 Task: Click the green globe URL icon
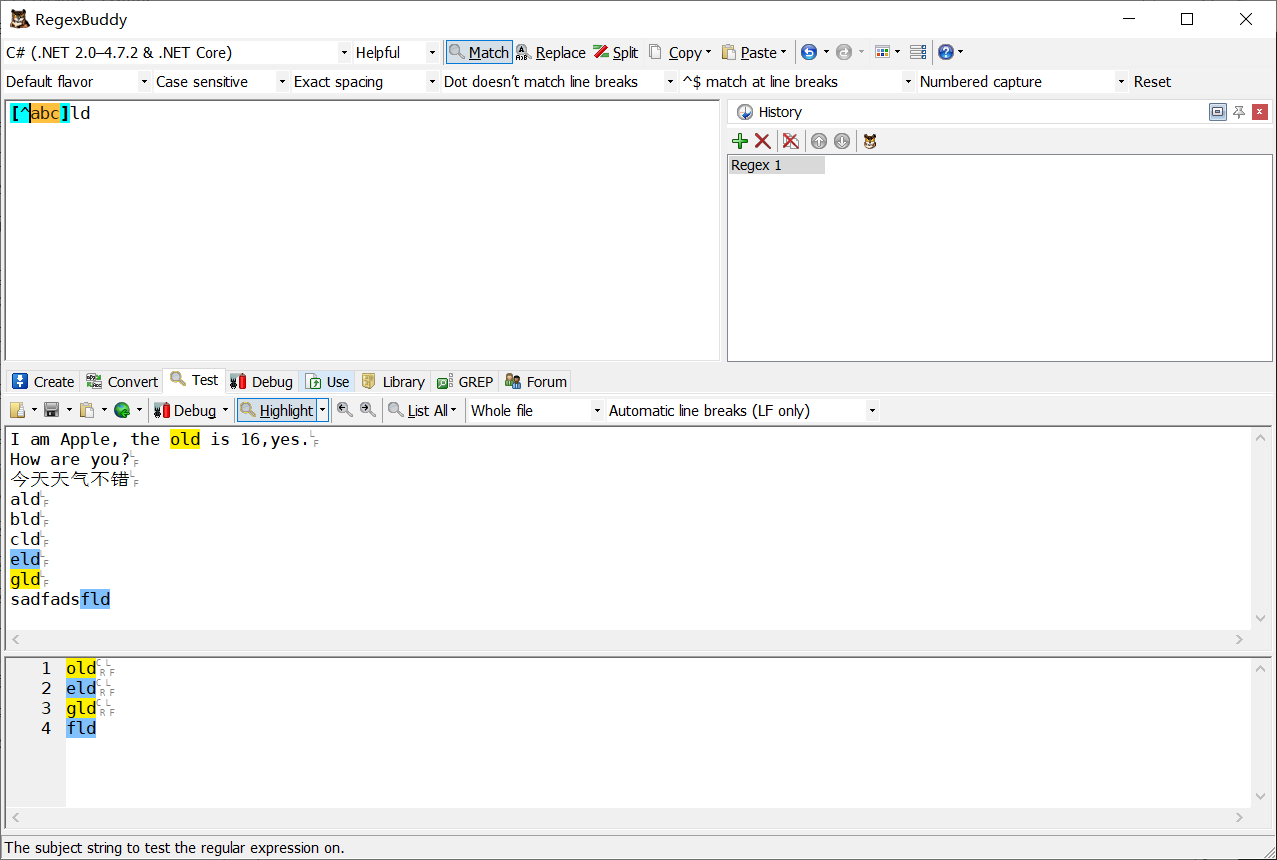coord(122,410)
